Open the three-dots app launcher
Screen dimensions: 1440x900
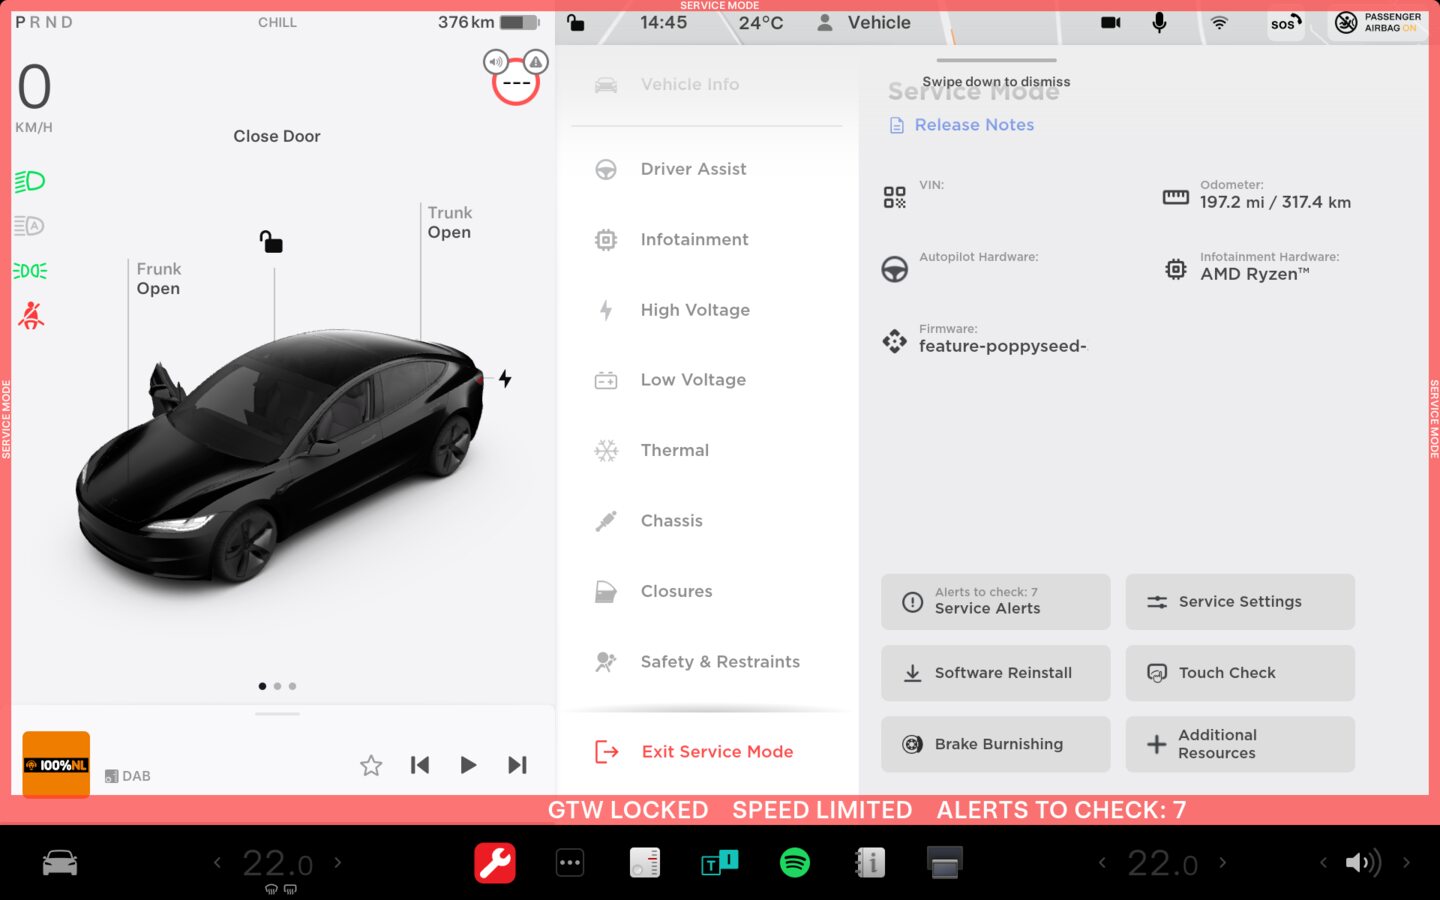coord(570,862)
